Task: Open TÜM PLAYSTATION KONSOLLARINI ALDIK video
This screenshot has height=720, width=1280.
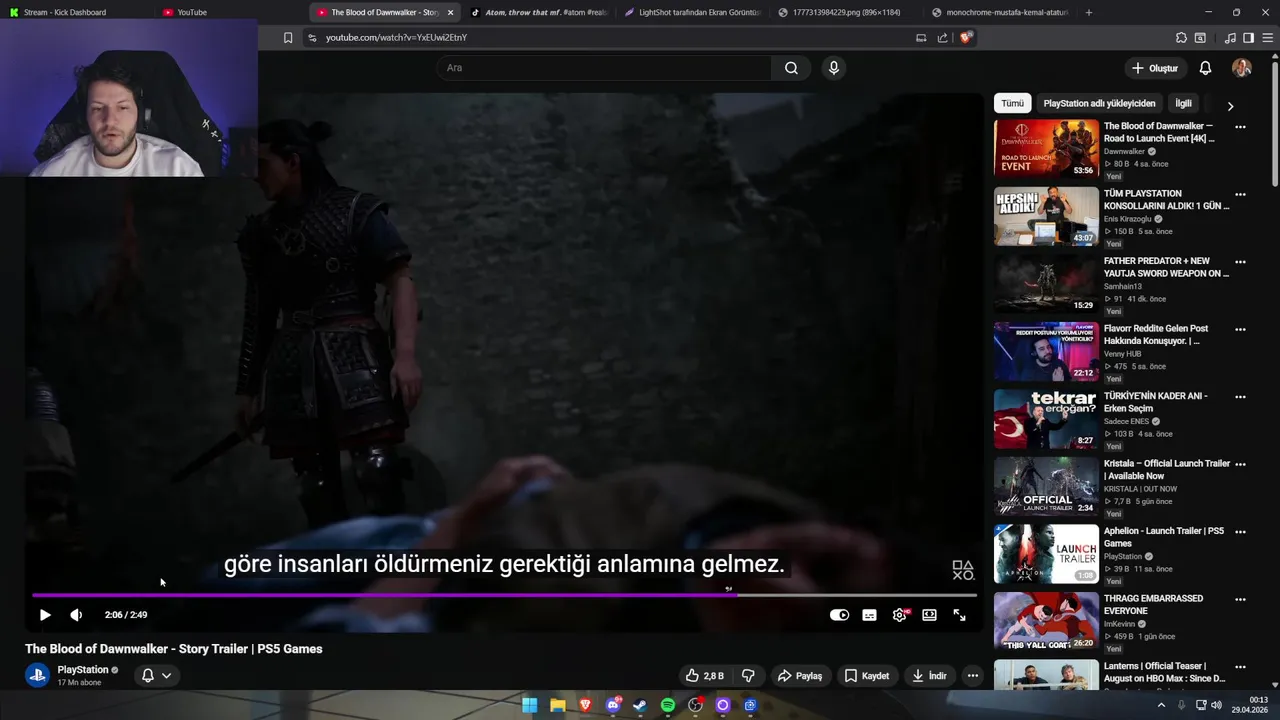Action: coord(1046,216)
